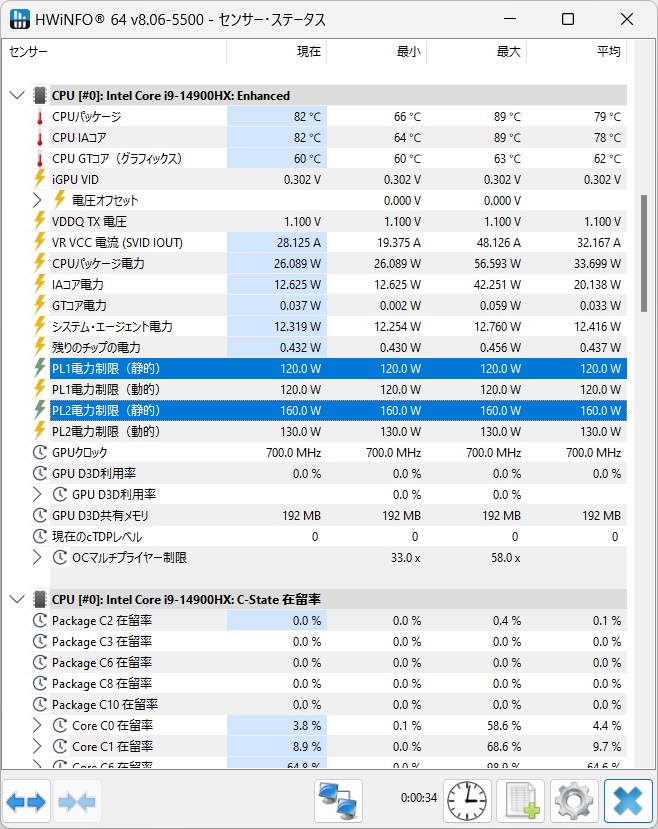Click lightning icon beside CPUパッケージ電力
The width and height of the screenshot is (658, 829).
click(x=40, y=263)
